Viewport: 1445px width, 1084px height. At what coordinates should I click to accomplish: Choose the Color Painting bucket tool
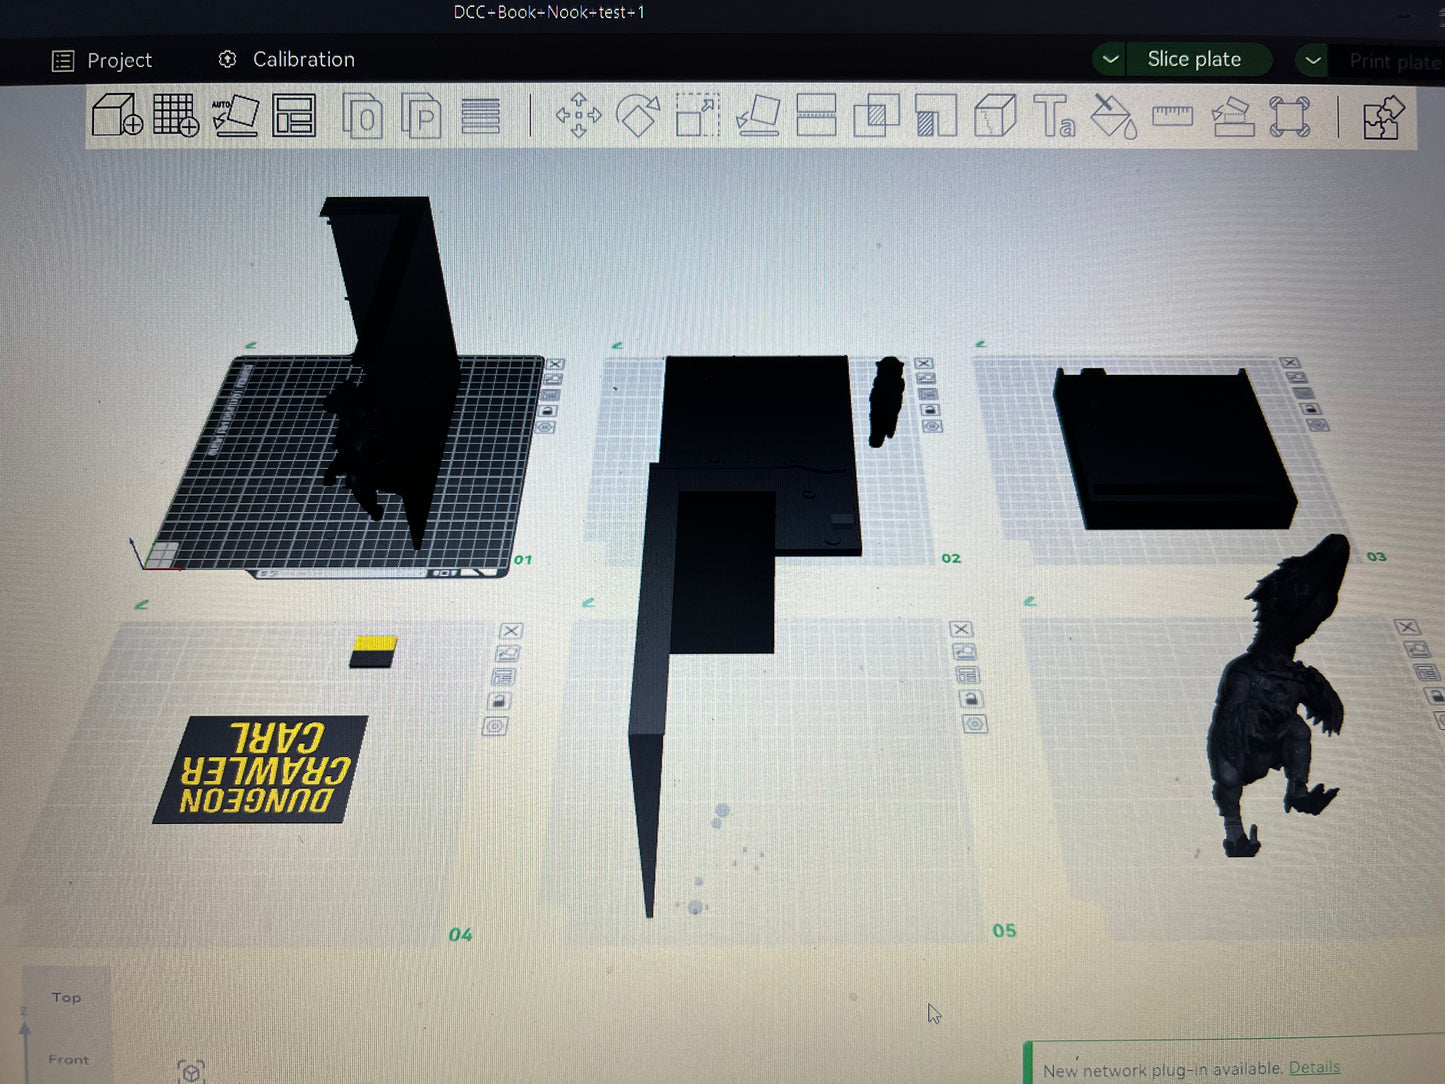point(1113,117)
